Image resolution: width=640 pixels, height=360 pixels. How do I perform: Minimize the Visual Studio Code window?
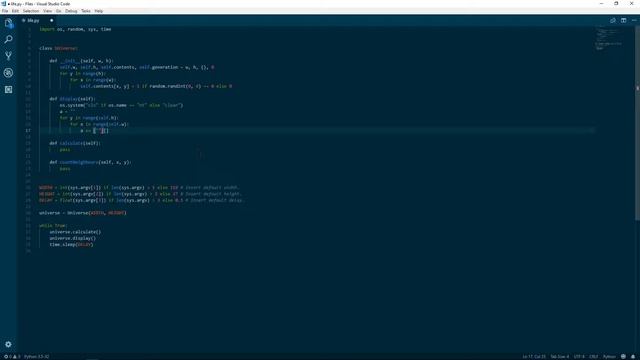[x=601, y=4]
